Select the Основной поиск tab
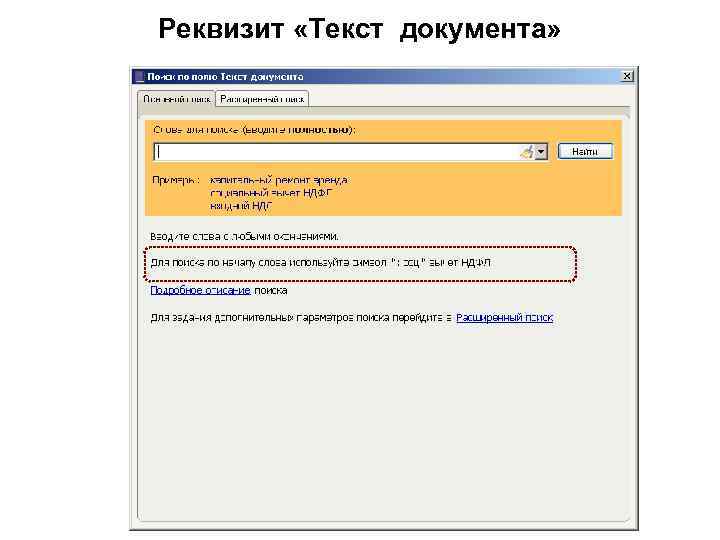The image size is (720, 540). tap(177, 99)
